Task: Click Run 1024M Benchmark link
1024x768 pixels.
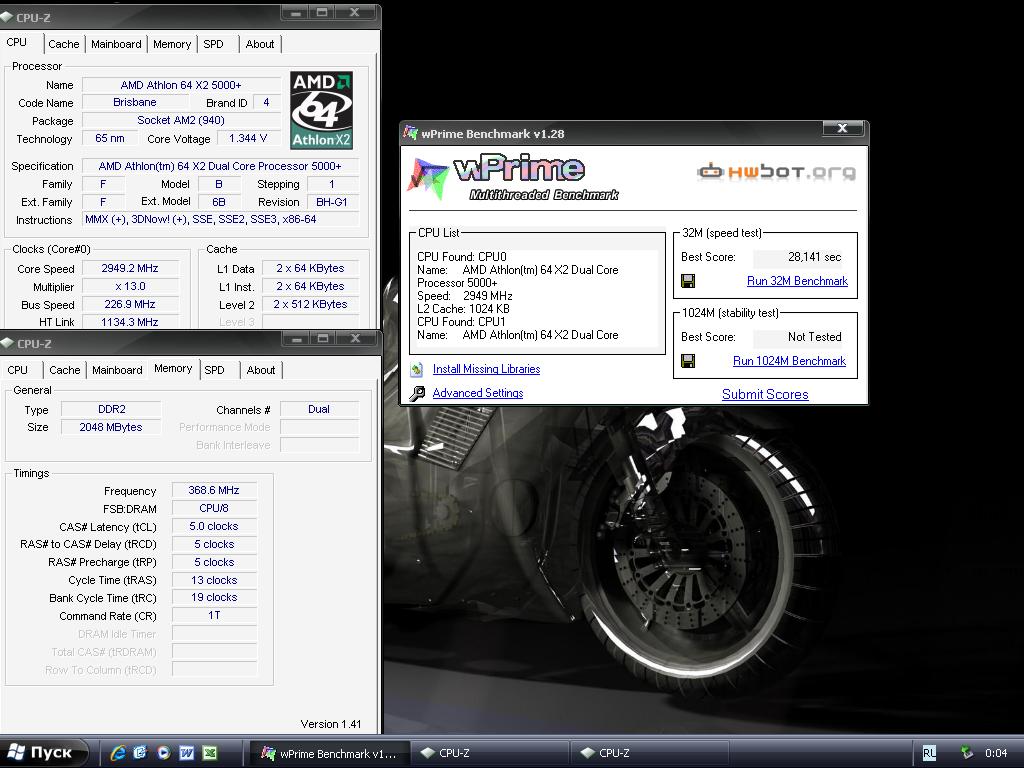Action: point(790,360)
